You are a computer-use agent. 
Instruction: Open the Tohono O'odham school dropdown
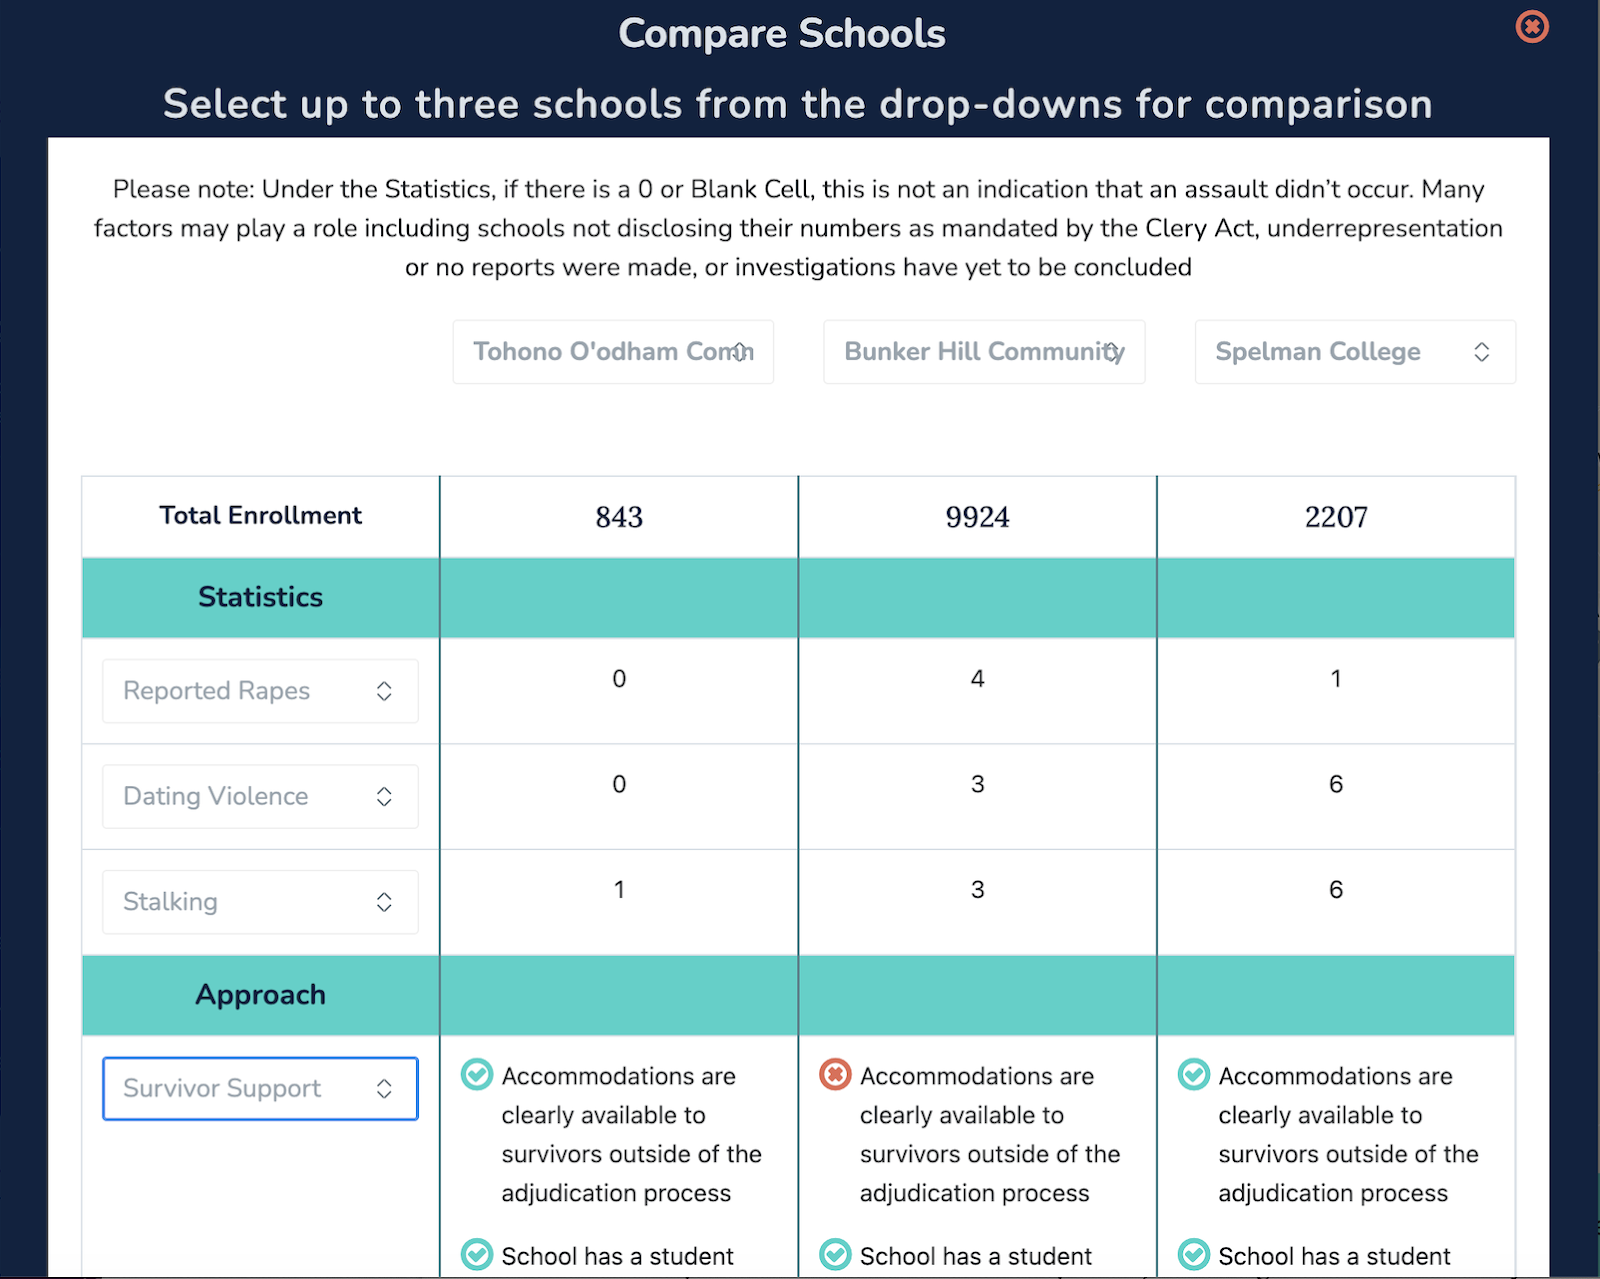[613, 352]
